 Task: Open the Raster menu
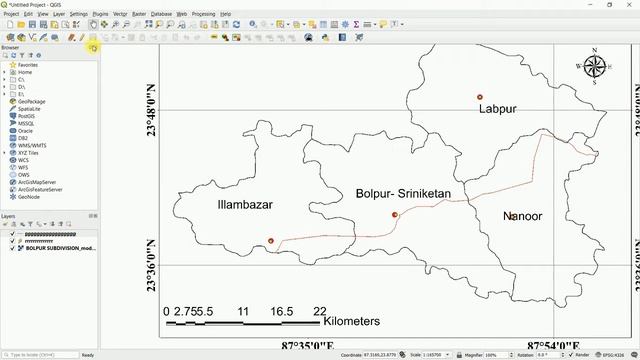[x=139, y=14]
